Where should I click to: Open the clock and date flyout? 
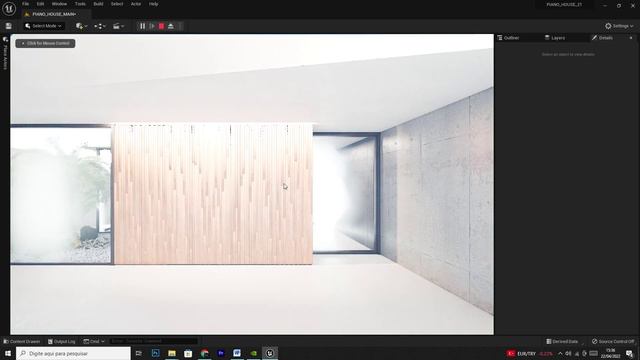(x=611, y=353)
